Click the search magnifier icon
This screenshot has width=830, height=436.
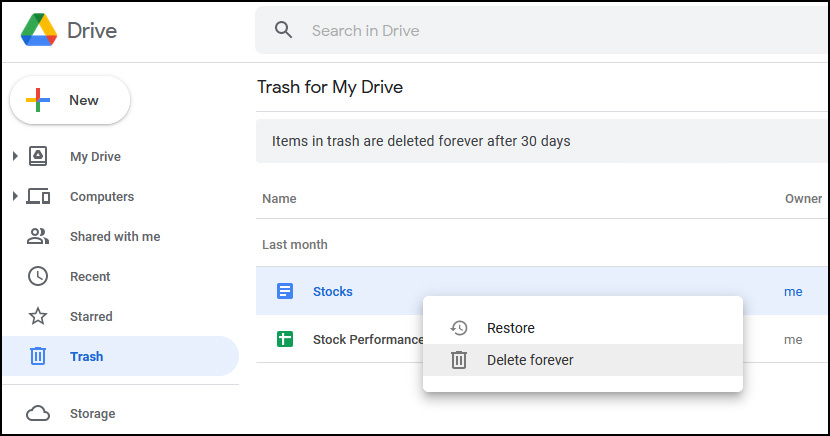(x=283, y=30)
